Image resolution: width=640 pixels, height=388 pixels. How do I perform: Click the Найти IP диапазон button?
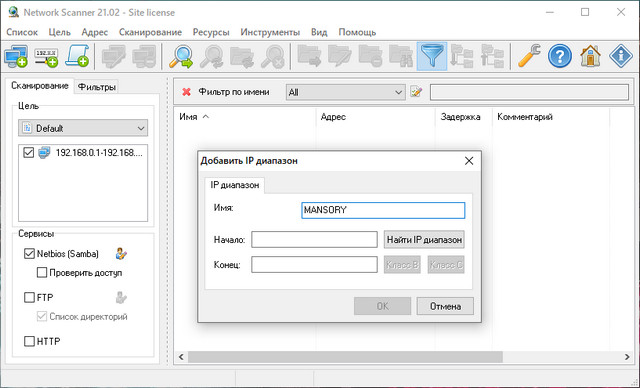[424, 239]
